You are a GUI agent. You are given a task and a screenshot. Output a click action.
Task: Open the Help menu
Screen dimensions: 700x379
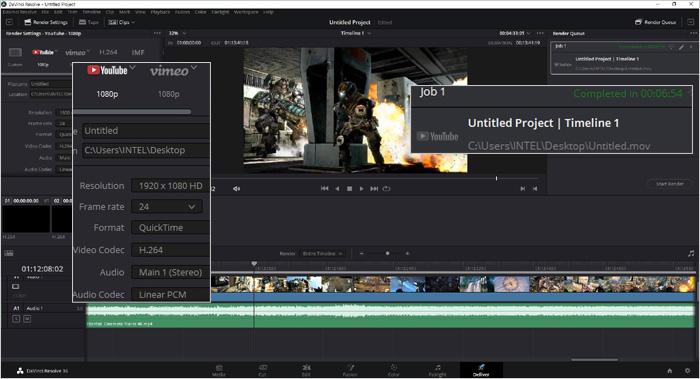[x=268, y=12]
